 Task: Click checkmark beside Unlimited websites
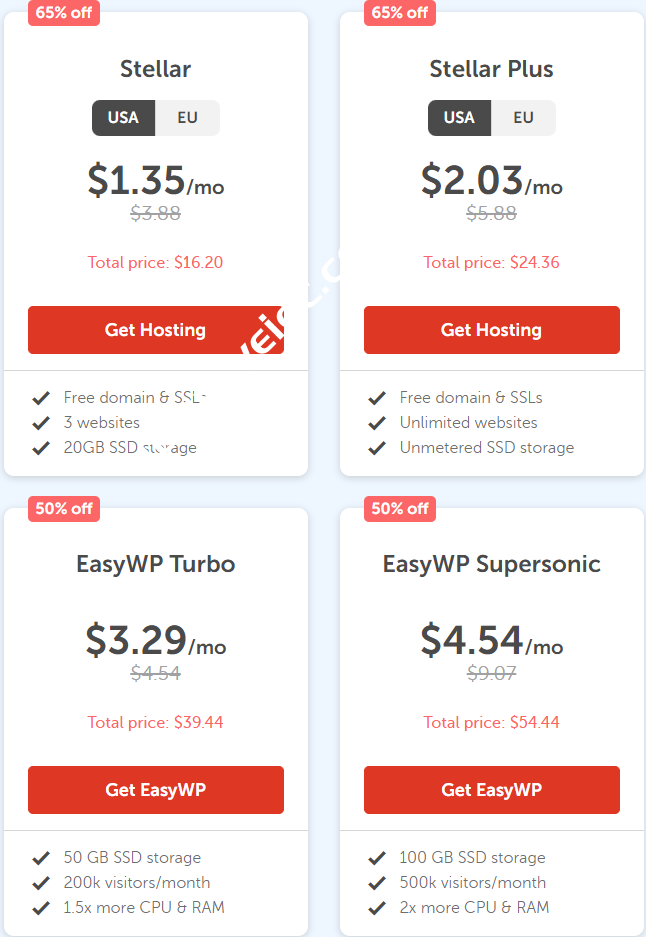pos(377,423)
